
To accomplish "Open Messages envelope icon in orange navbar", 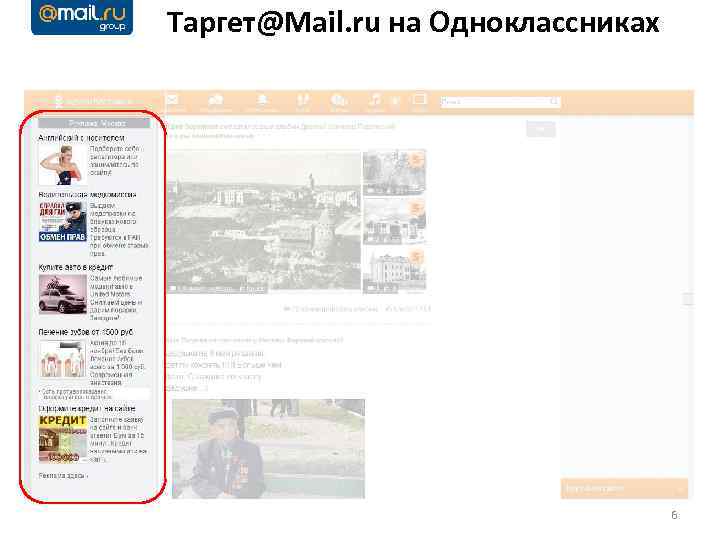I will (172, 100).
